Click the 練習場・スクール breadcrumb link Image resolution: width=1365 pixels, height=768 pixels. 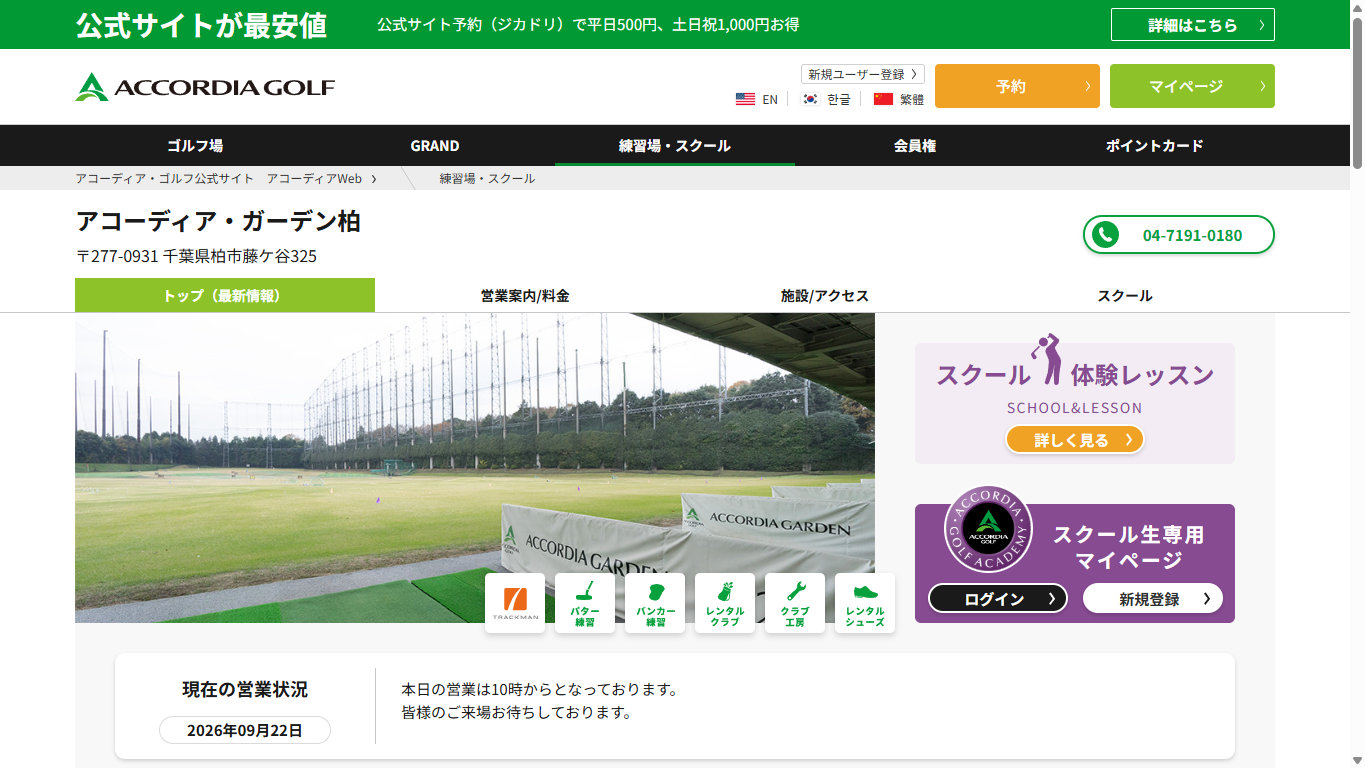(x=487, y=178)
